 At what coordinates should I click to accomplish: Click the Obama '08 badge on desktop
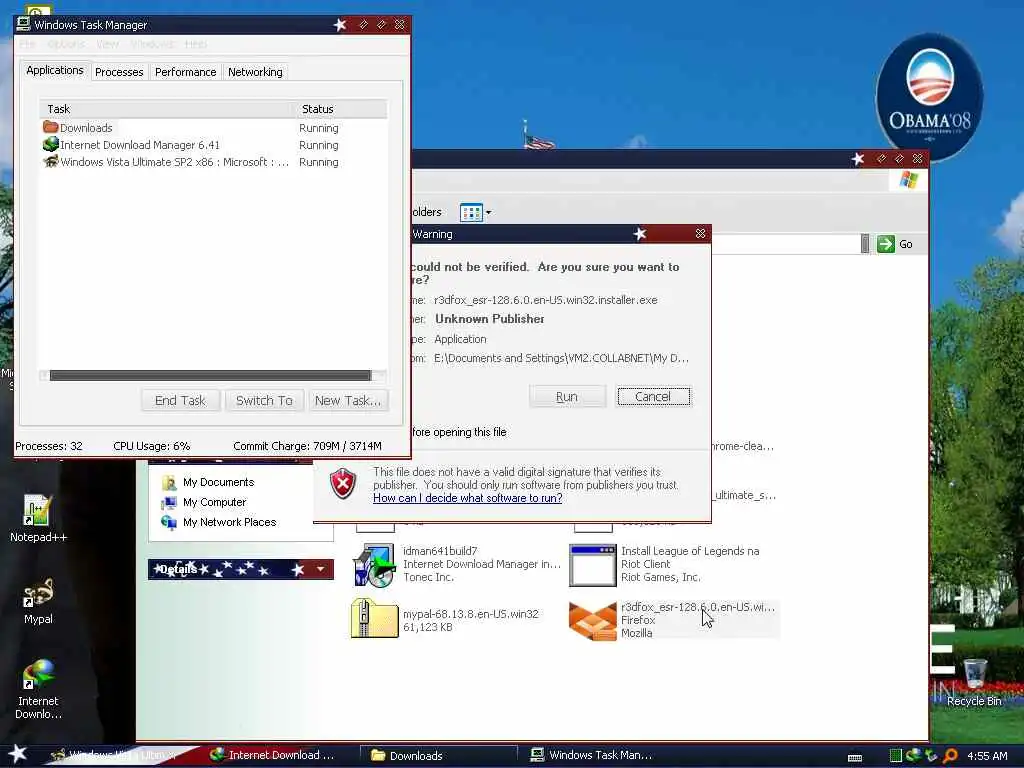click(929, 97)
